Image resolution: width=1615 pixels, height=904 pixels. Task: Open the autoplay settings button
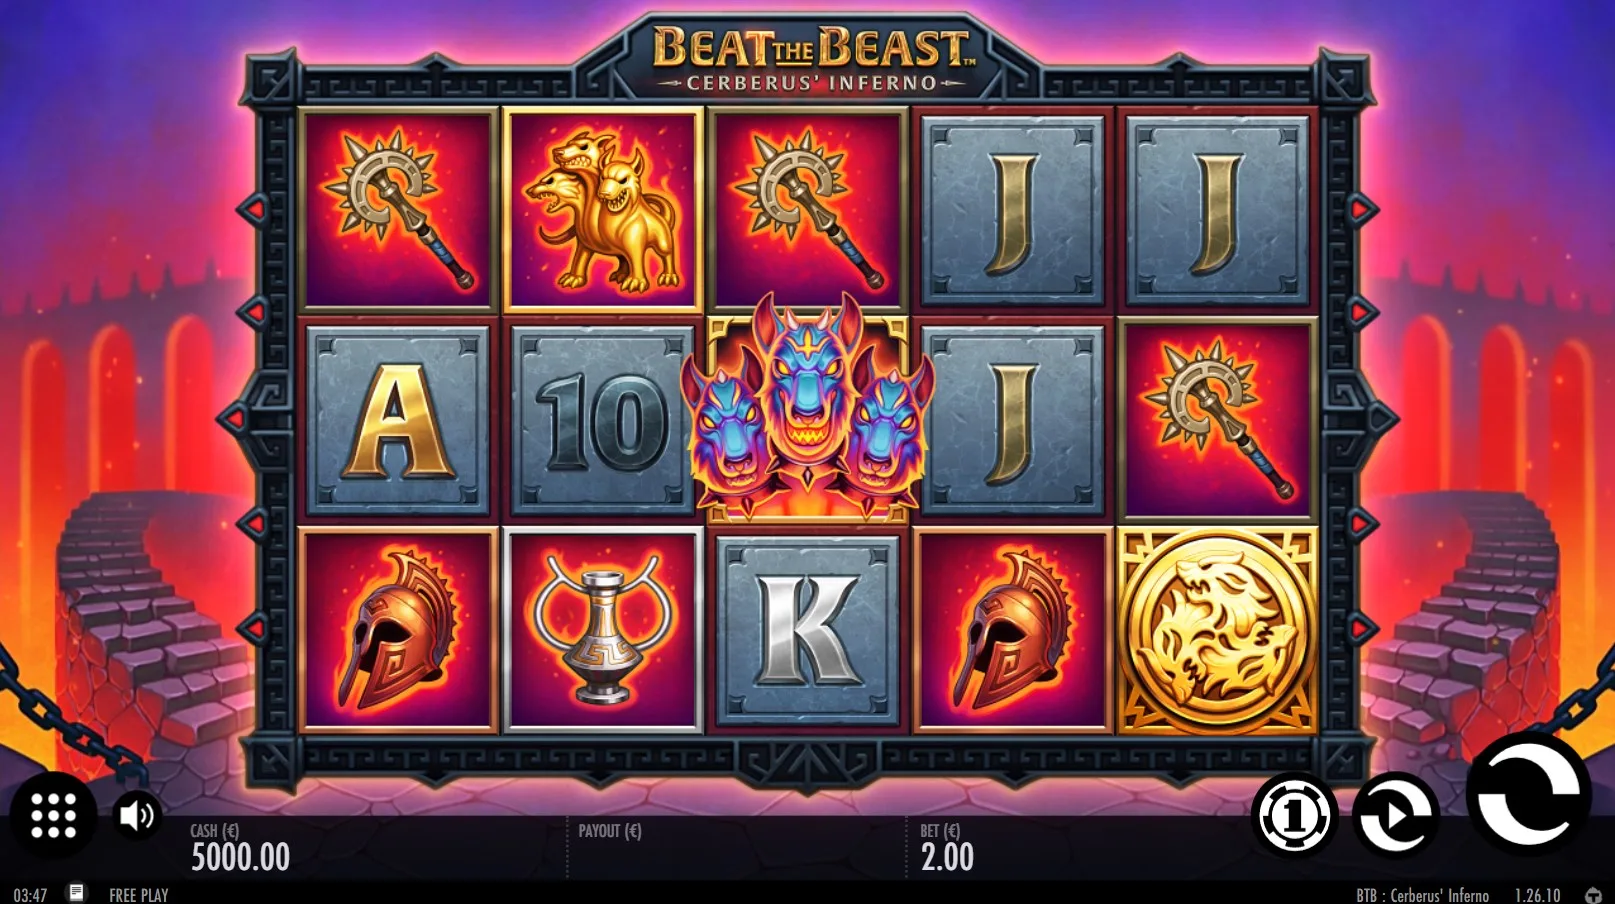click(1396, 816)
